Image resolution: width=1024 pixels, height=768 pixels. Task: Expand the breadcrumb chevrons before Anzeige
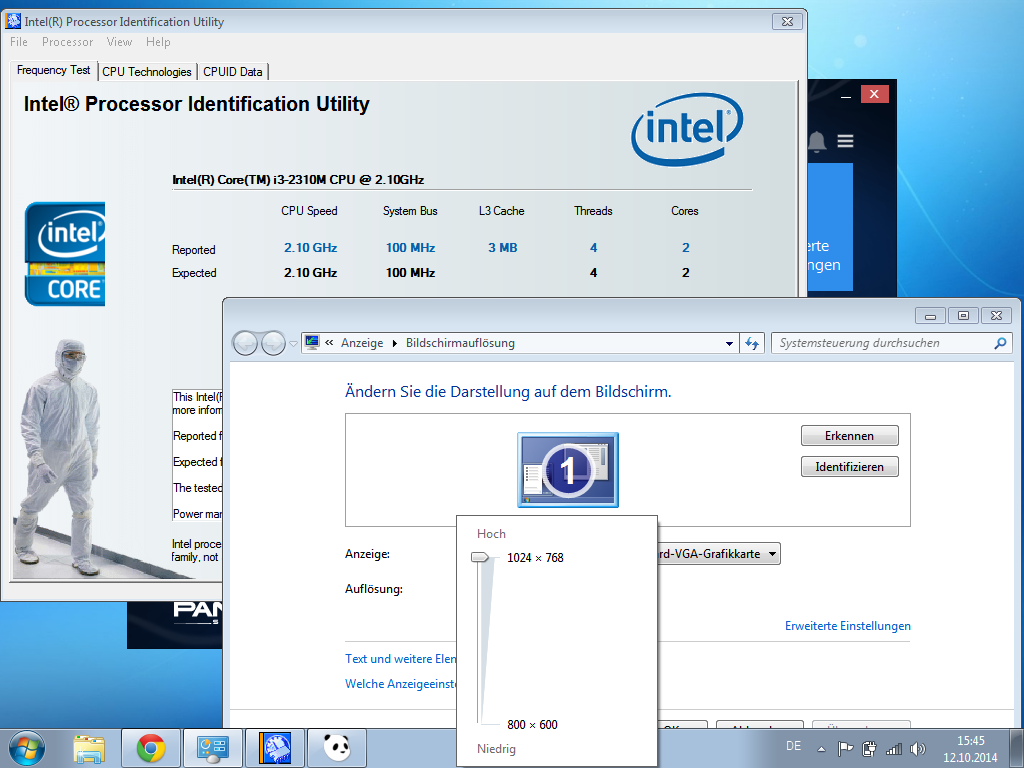tap(329, 343)
